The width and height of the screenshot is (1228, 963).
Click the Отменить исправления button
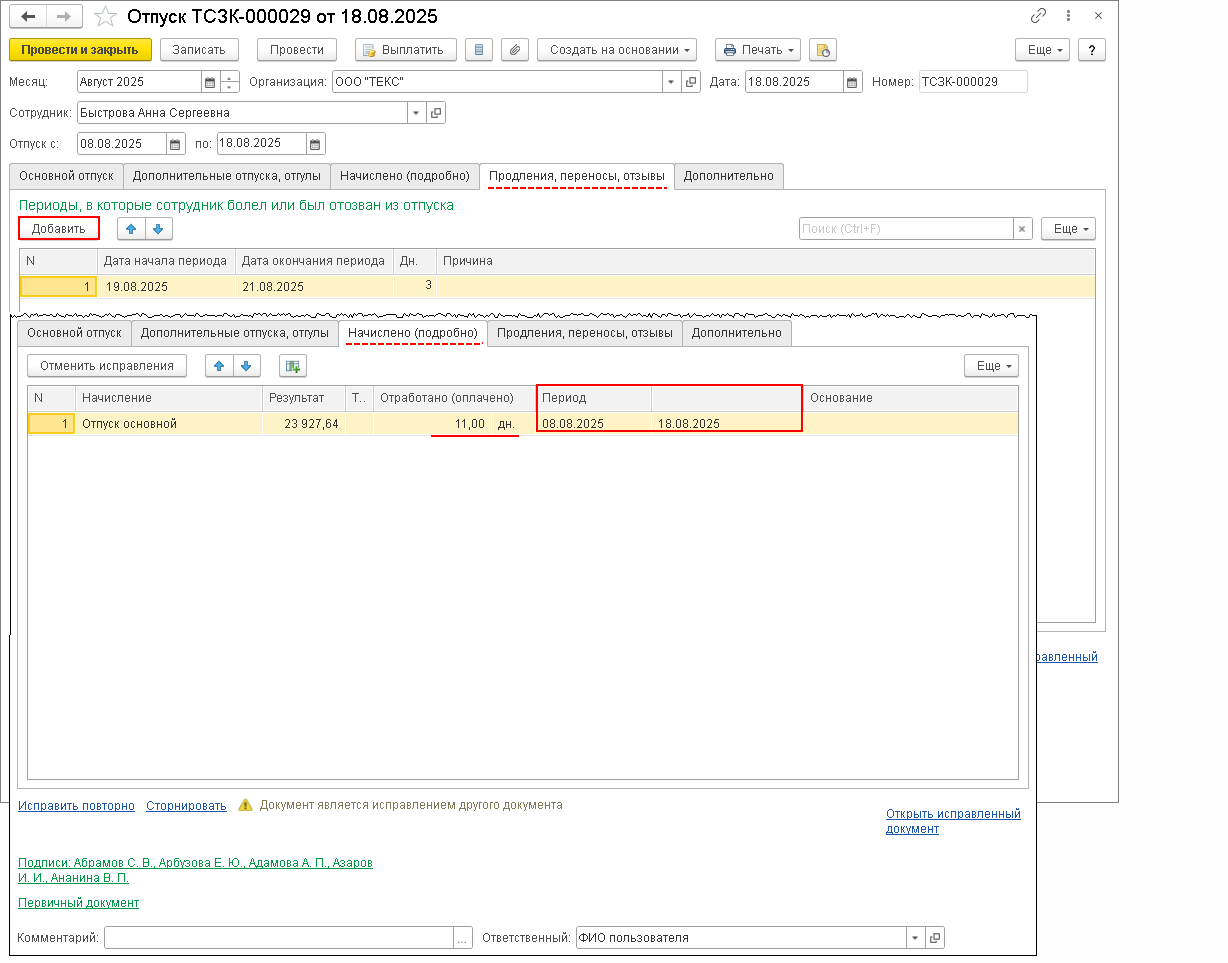tap(107, 366)
